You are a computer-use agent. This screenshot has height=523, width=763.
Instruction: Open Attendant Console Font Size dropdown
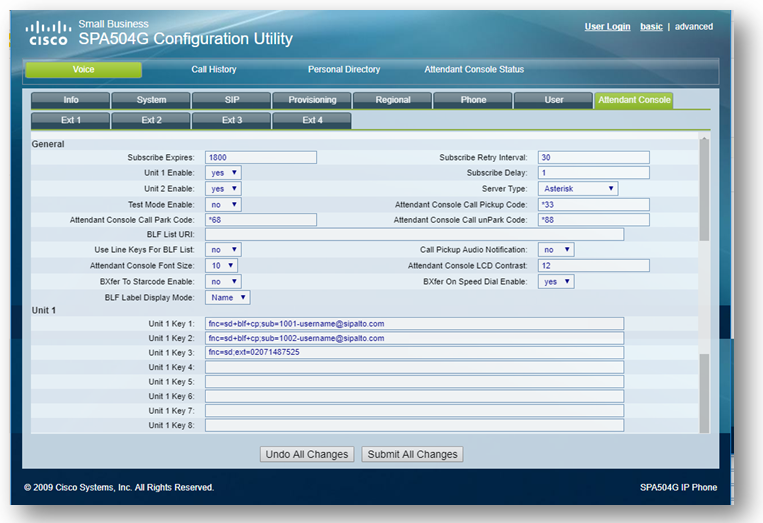[221, 266]
